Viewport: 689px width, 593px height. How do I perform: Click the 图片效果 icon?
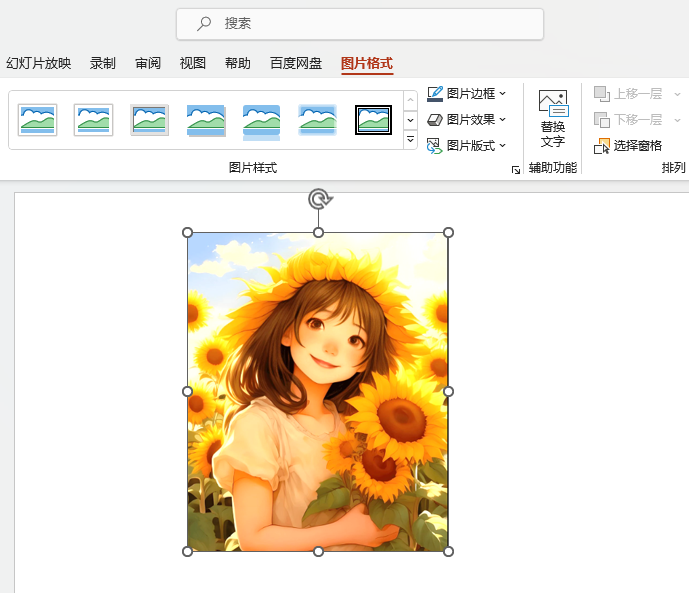point(435,119)
